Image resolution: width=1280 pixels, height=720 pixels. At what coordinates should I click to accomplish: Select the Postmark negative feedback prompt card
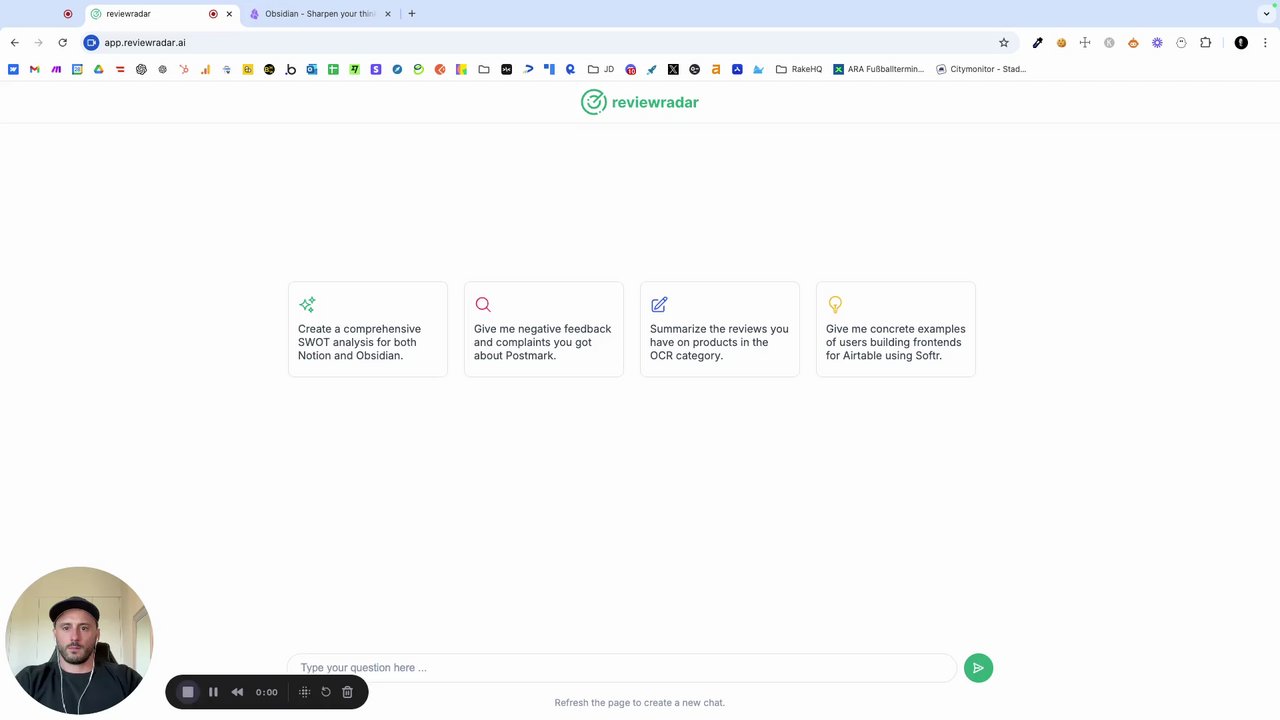[x=544, y=329]
